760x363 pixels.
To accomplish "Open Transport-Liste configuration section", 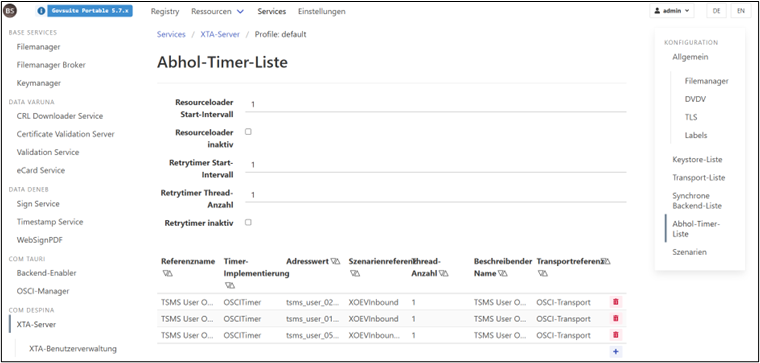I will [699, 178].
